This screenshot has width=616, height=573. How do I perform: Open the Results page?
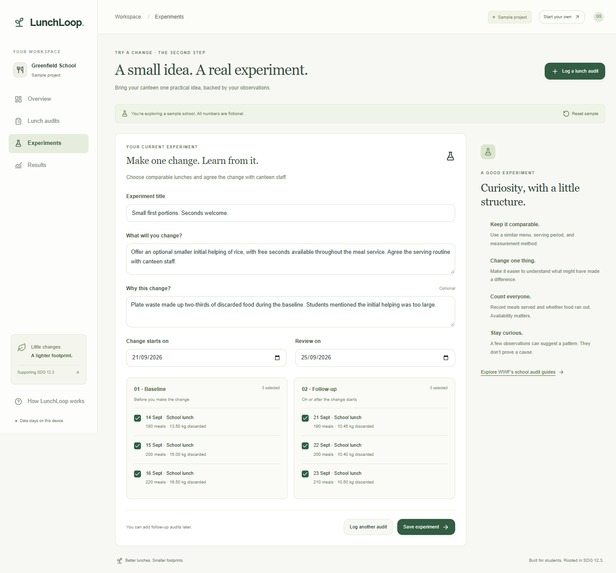tap(49, 165)
